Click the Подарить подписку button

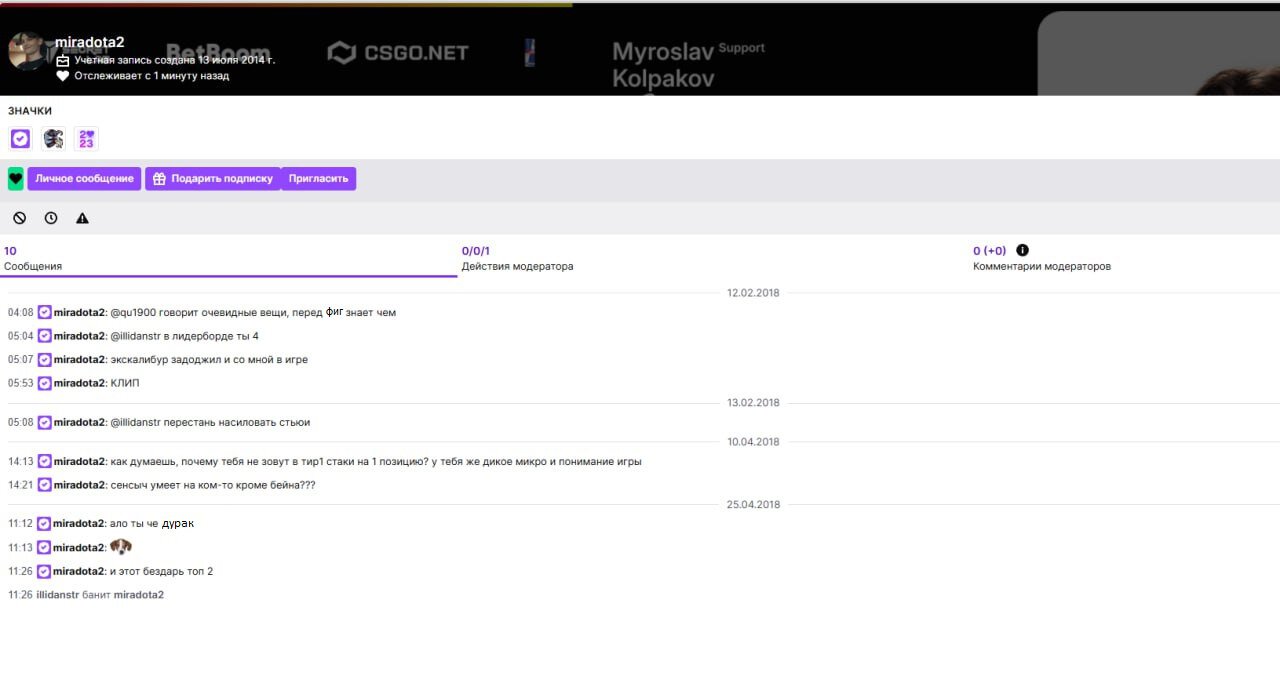point(212,179)
